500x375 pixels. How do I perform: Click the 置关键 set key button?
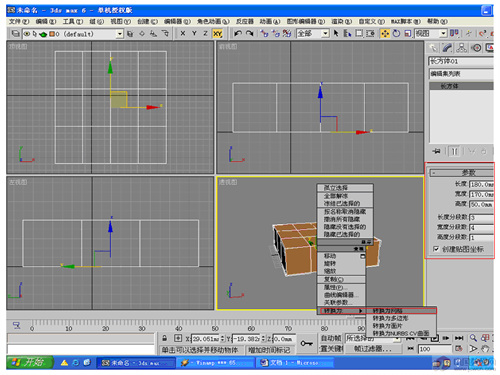coord(331,349)
